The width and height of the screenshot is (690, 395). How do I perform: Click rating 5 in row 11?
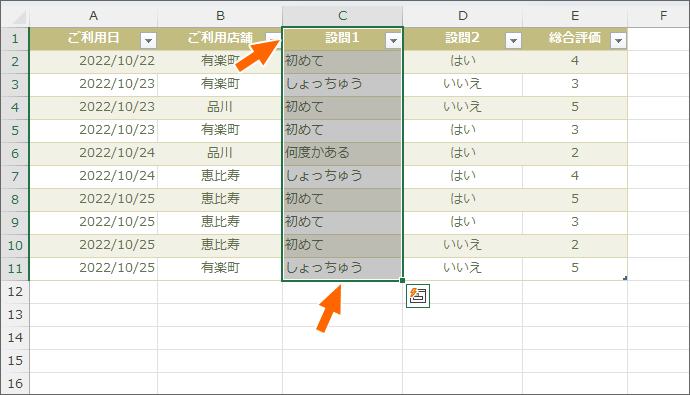tap(575, 268)
